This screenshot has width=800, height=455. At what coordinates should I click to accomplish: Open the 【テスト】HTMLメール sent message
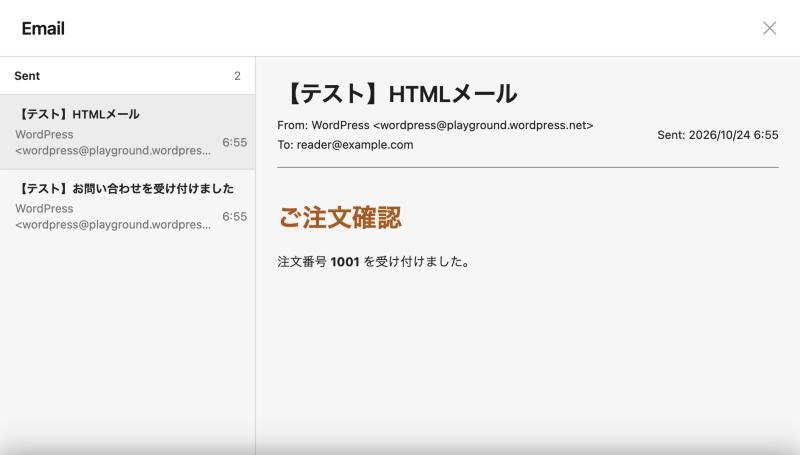tap(128, 132)
